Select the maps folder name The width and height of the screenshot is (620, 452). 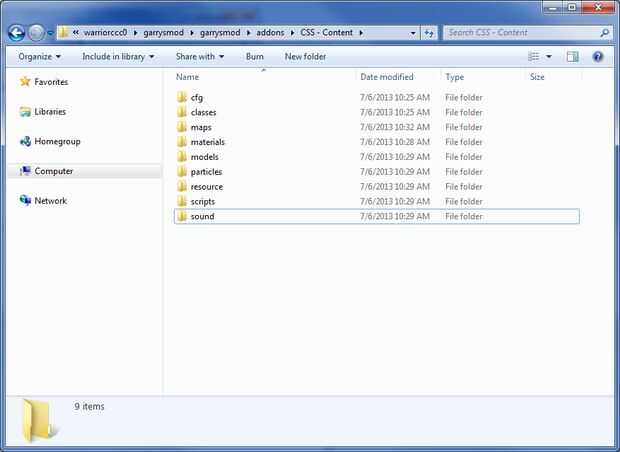pos(201,127)
